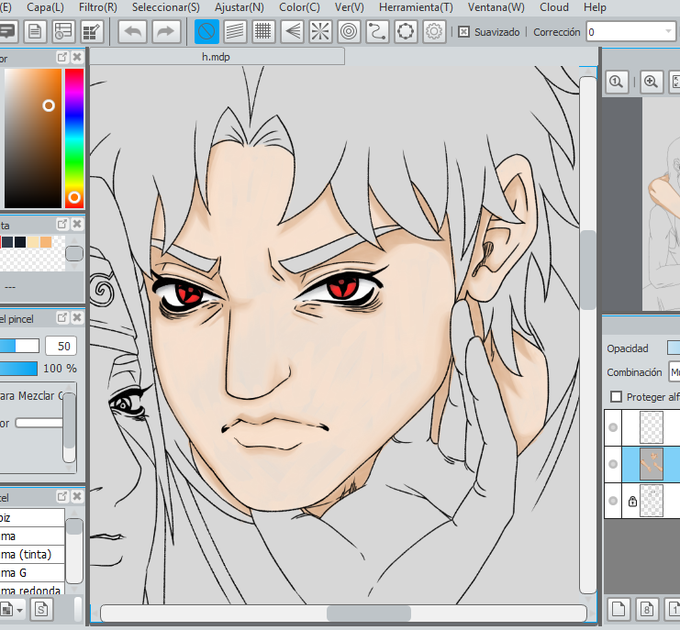Select the 'ma (tinta)' brush
The width and height of the screenshot is (680, 630).
tap(32, 554)
